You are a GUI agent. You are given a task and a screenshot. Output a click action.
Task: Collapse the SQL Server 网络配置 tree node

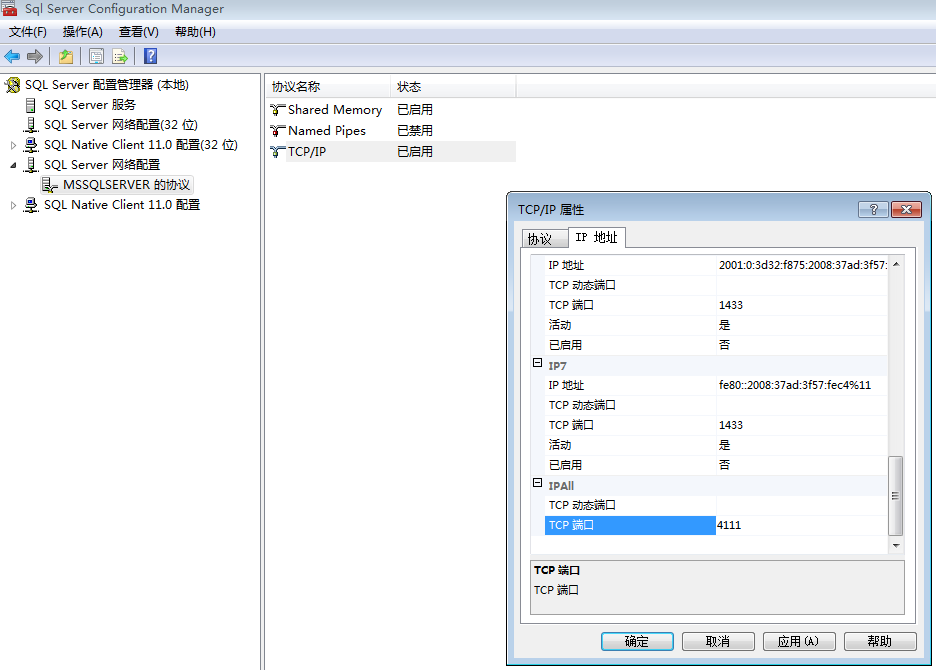pyautogui.click(x=13, y=165)
